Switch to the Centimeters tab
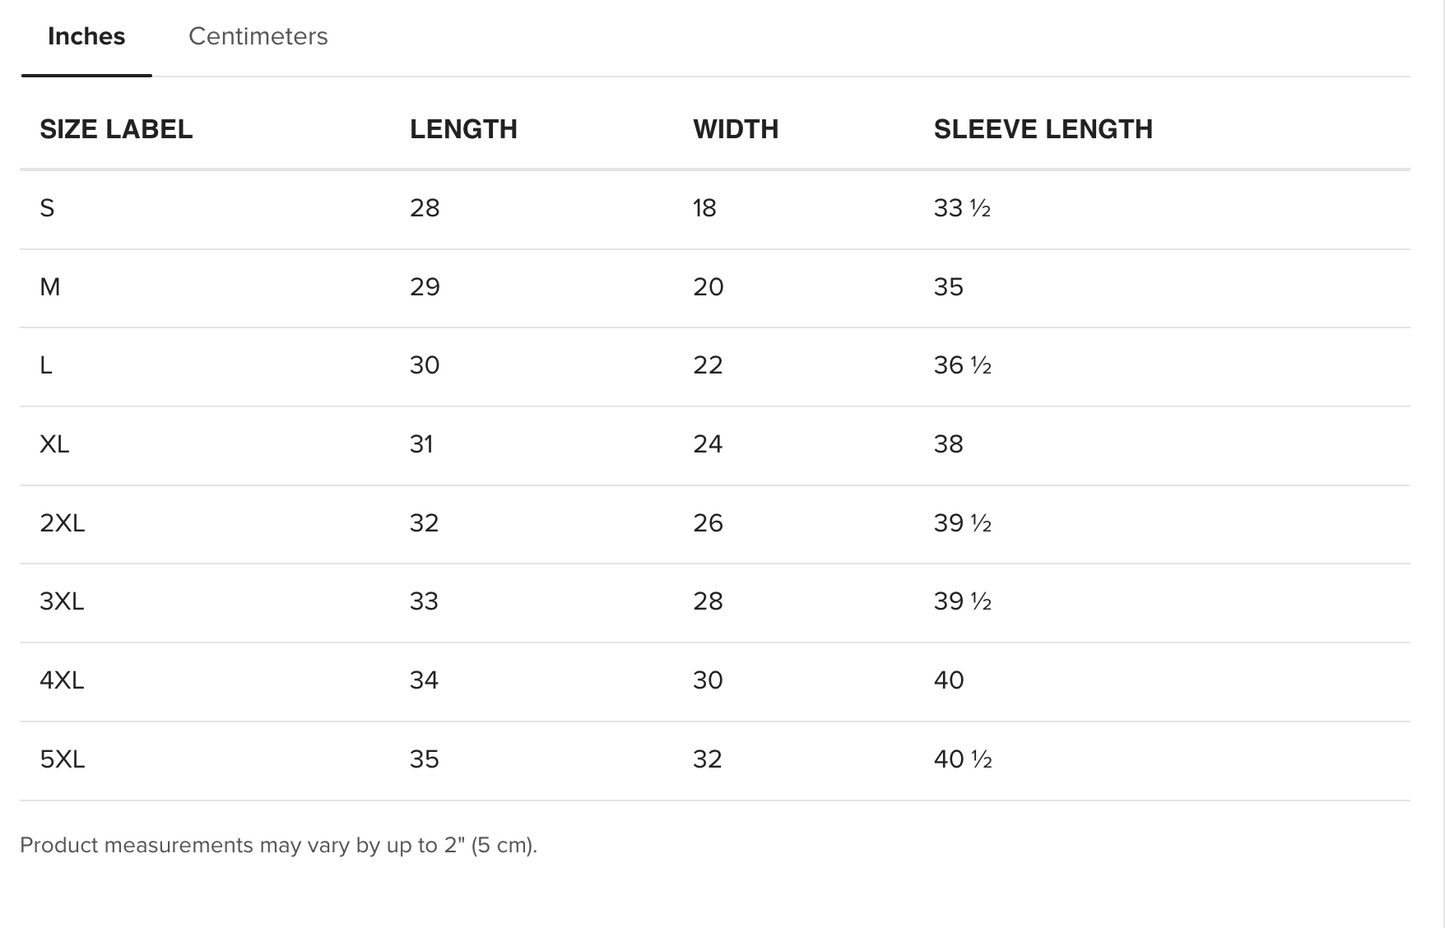The image size is (1445, 928). [258, 37]
